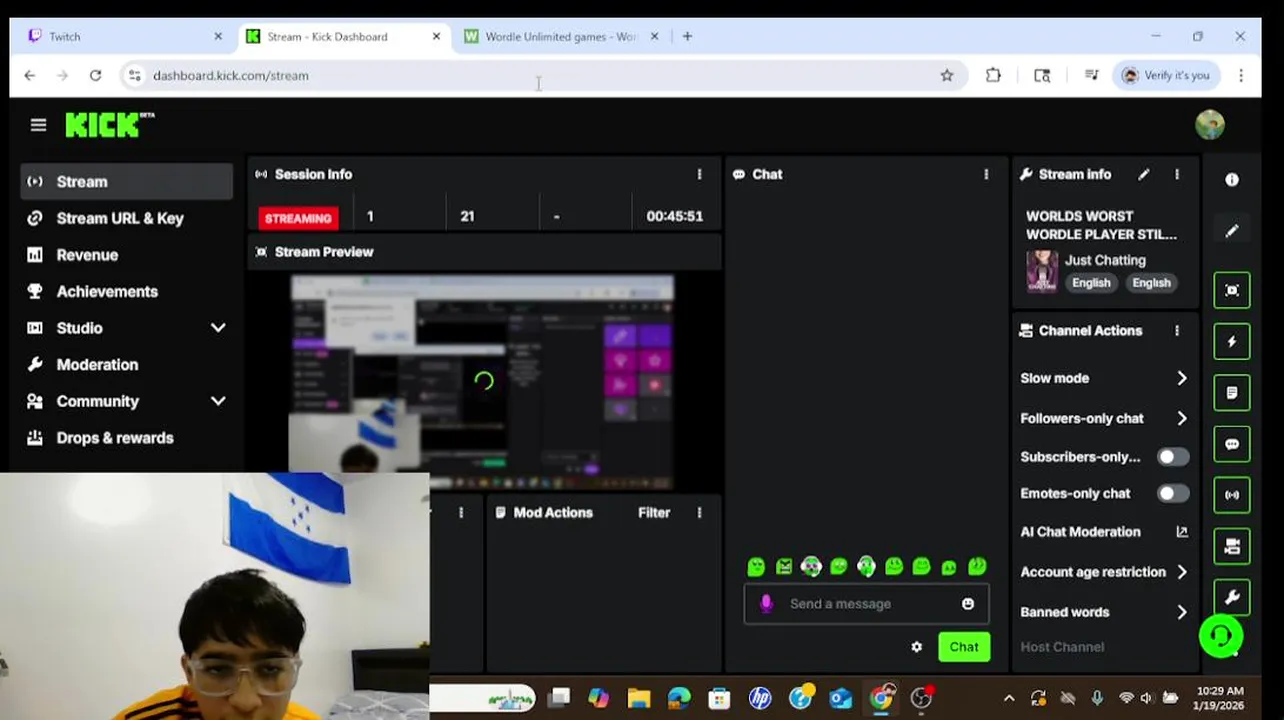The width and height of the screenshot is (1284, 720).
Task: Click the WORLDS WORST WORDLE PLAYER title
Action: (1101, 225)
